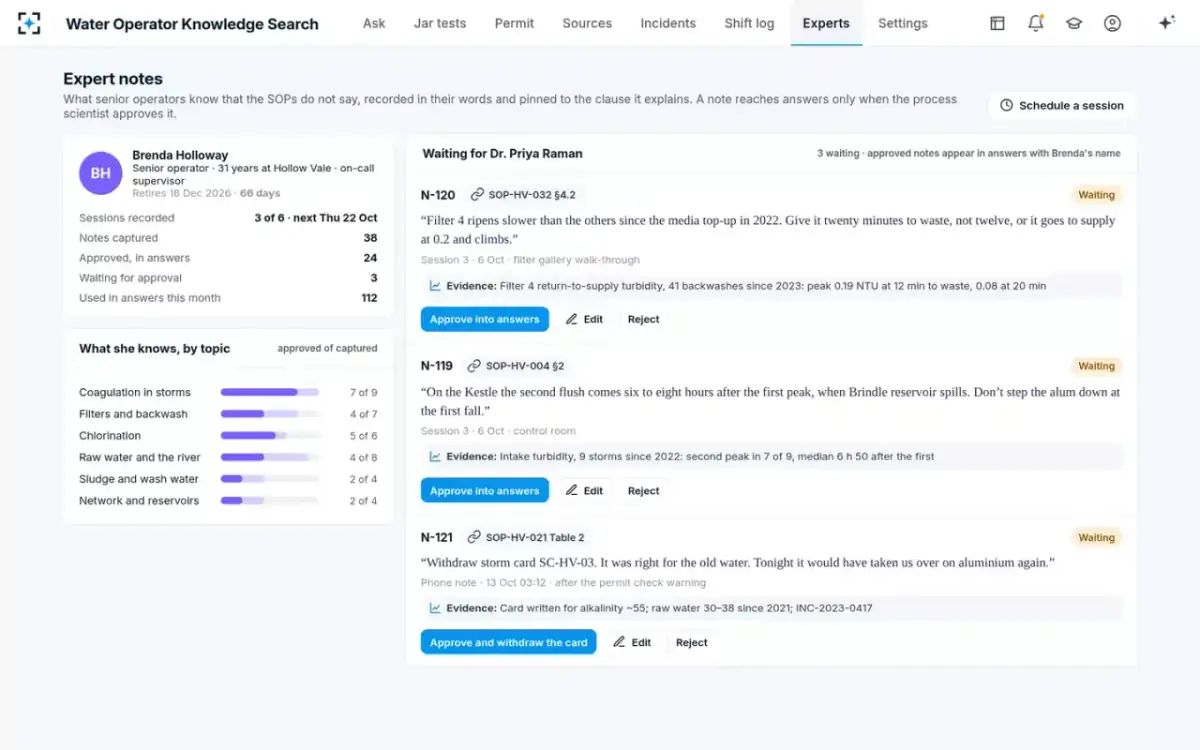This screenshot has width=1200, height=750.
Task: Reject note N-120
Action: [644, 319]
